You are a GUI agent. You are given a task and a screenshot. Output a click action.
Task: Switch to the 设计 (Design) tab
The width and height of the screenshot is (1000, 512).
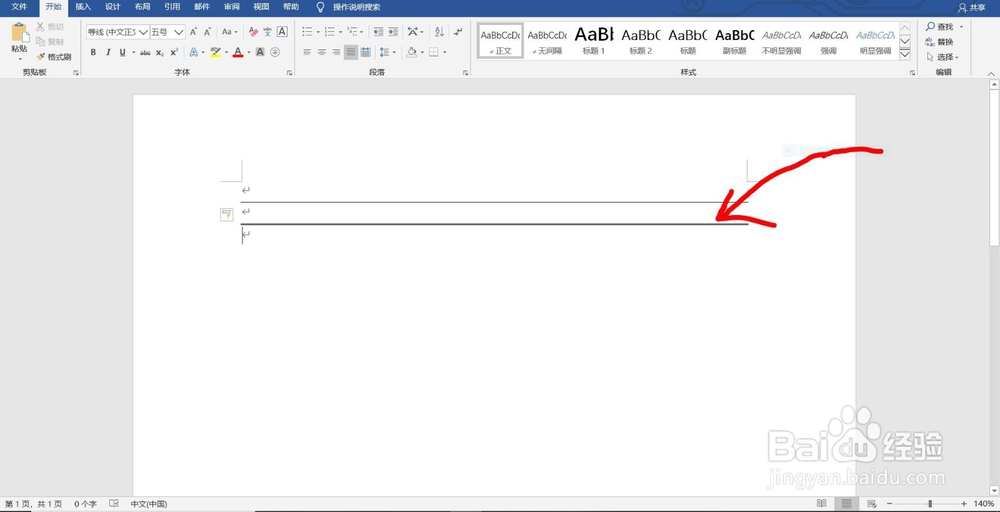(x=113, y=7)
